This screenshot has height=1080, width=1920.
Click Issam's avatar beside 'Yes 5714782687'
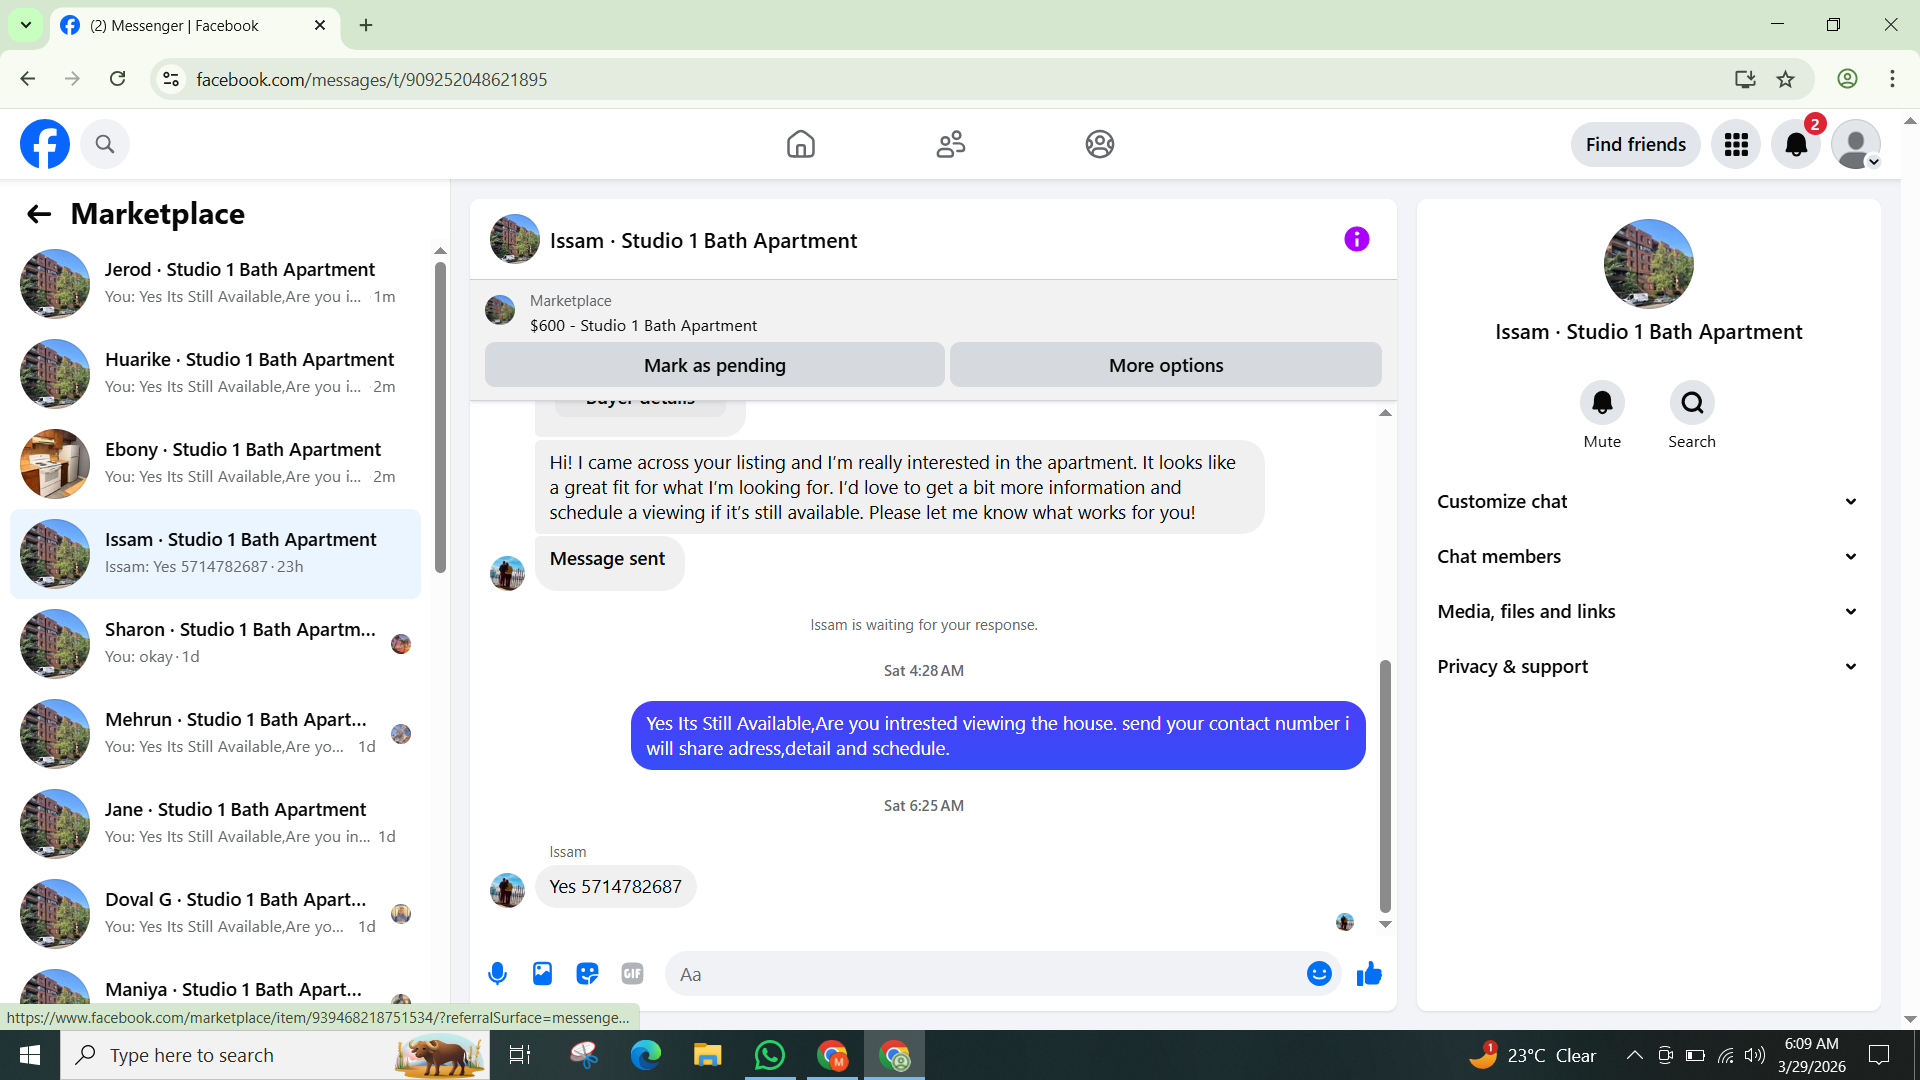point(507,889)
